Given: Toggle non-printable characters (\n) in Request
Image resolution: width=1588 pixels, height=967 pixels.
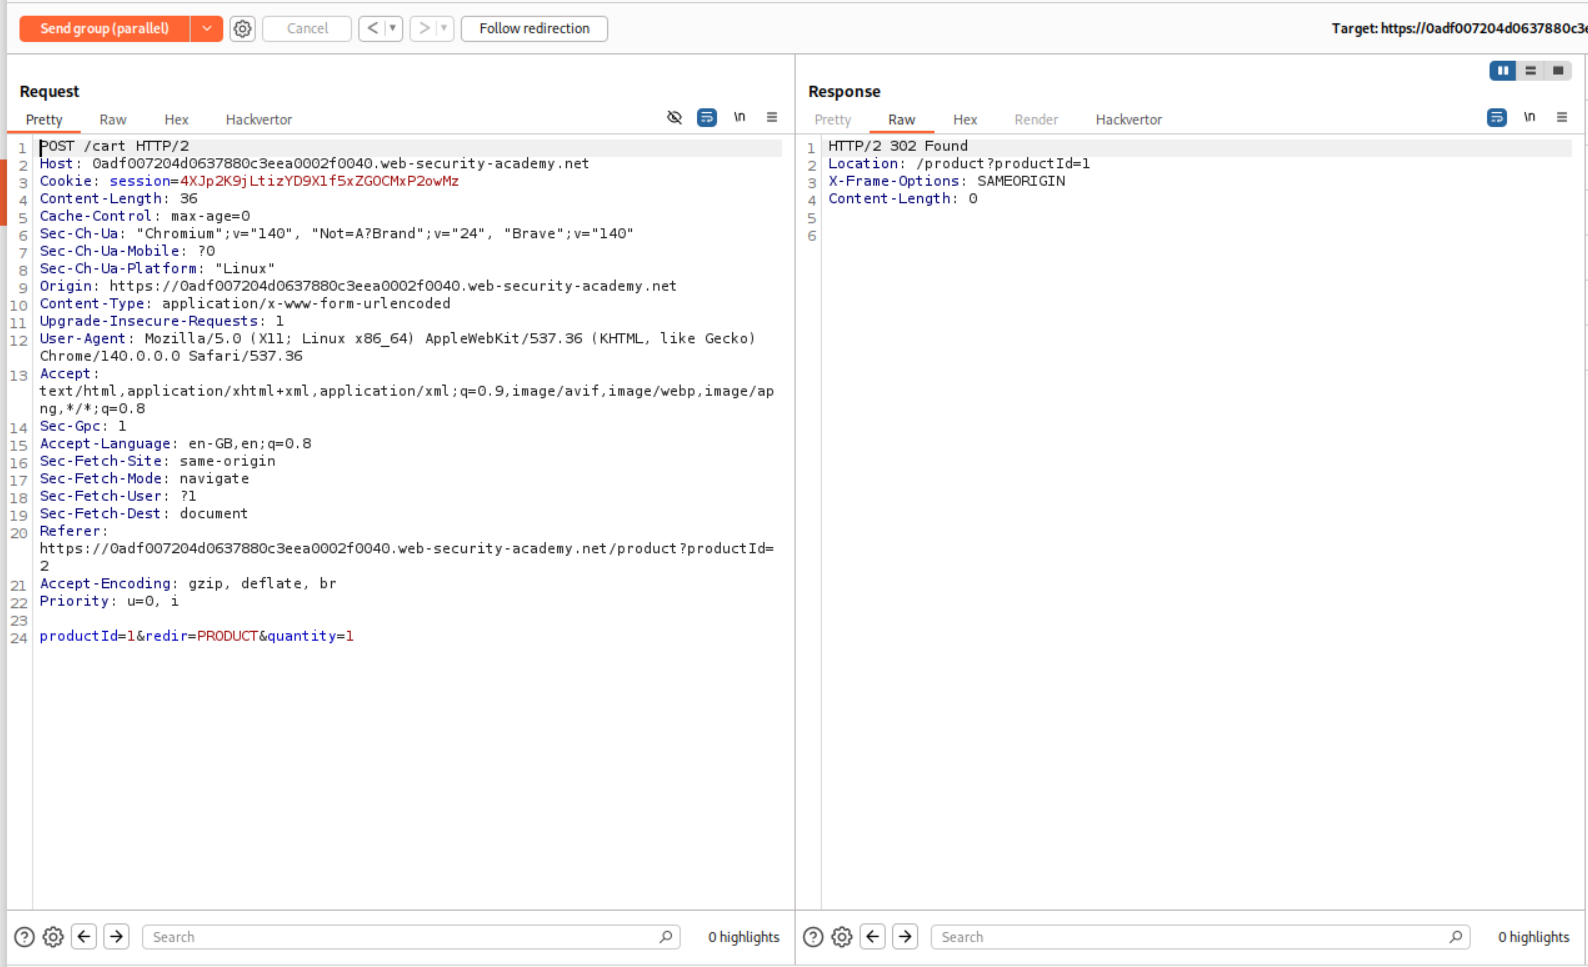Looking at the screenshot, I should coord(739,117).
